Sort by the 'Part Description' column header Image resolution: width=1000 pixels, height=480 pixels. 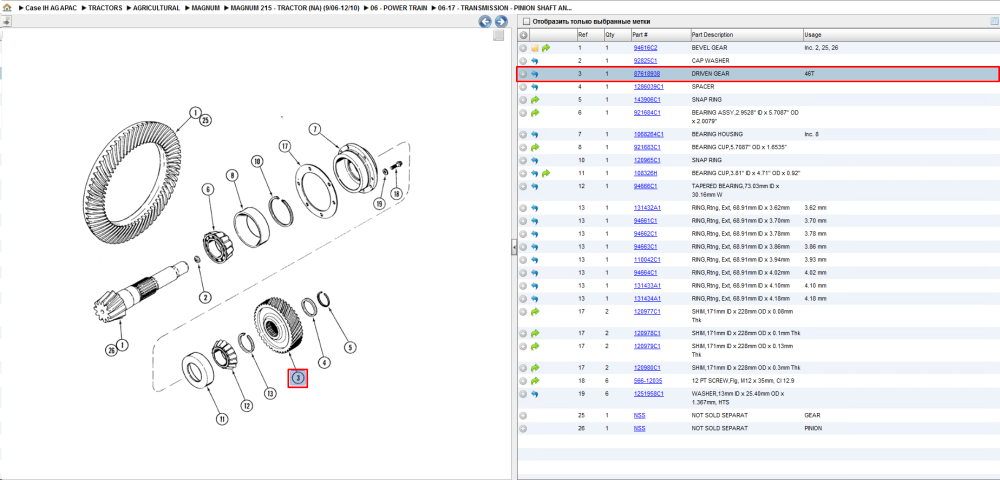[746, 34]
